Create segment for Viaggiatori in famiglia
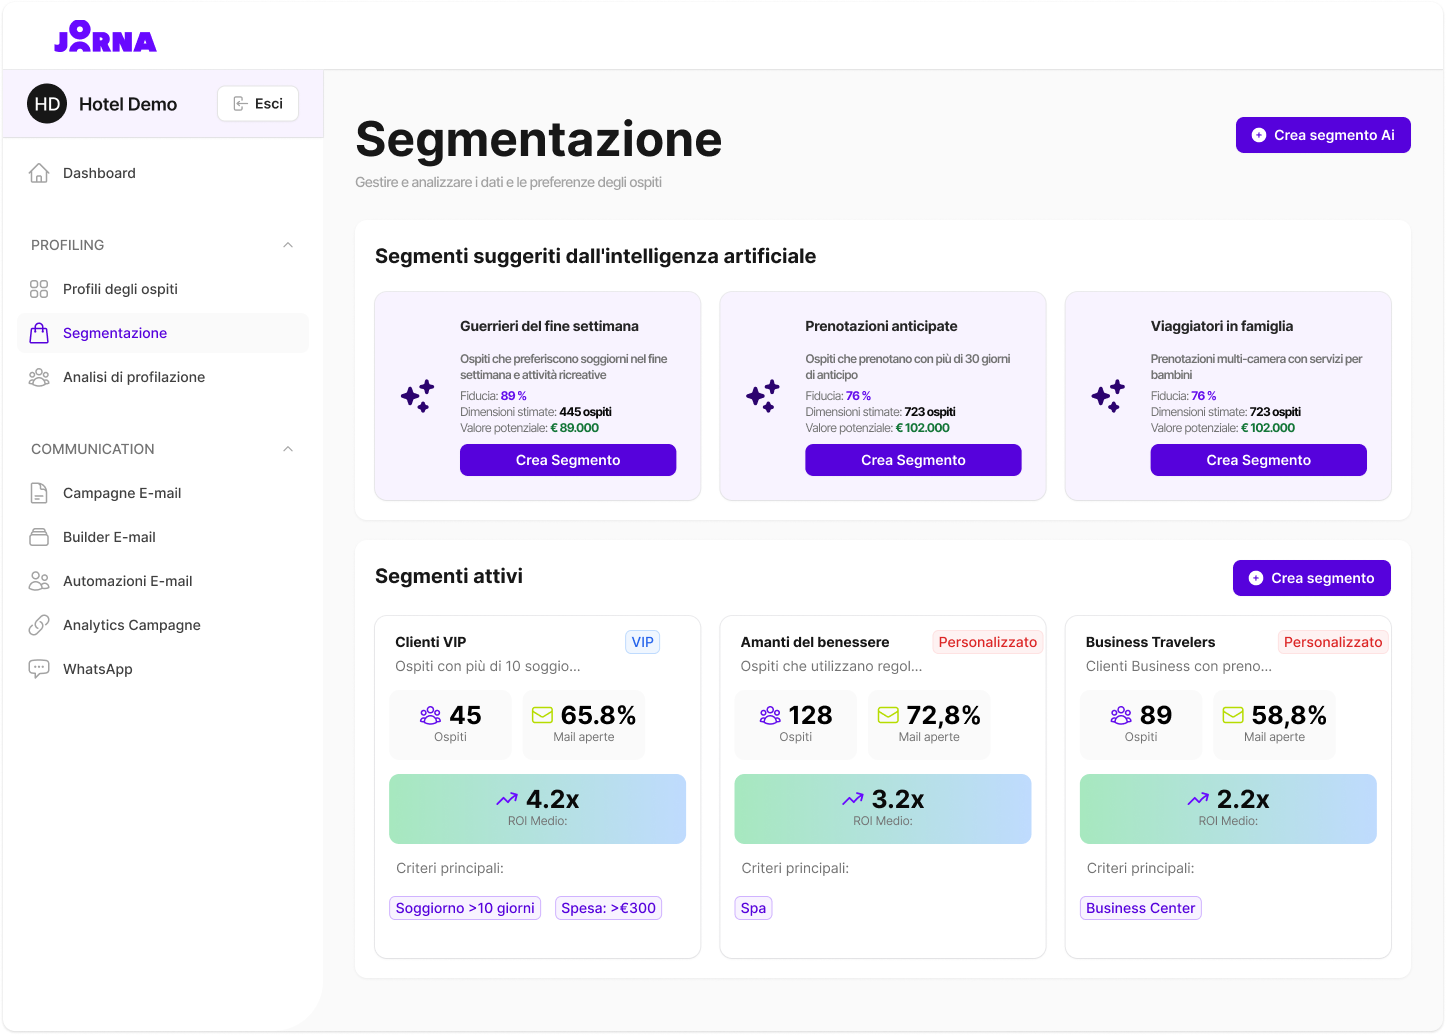 click(1258, 460)
